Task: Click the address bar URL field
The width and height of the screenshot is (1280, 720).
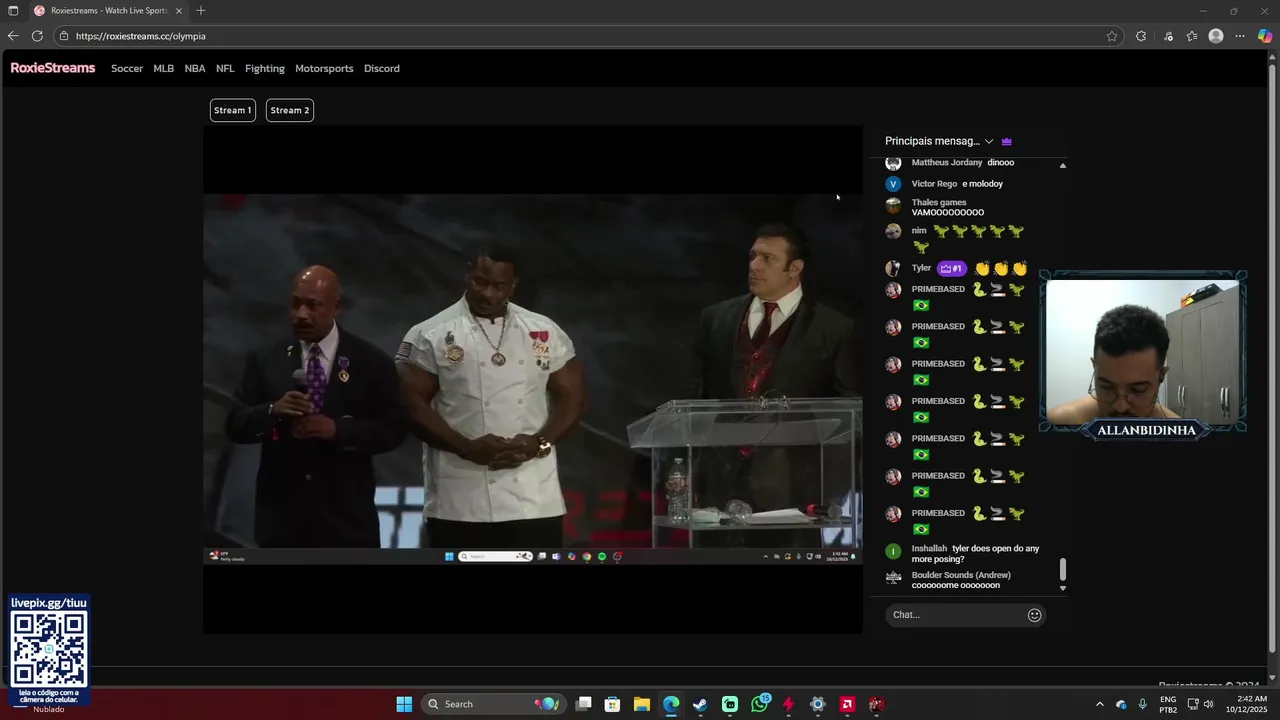Action: click(x=590, y=36)
